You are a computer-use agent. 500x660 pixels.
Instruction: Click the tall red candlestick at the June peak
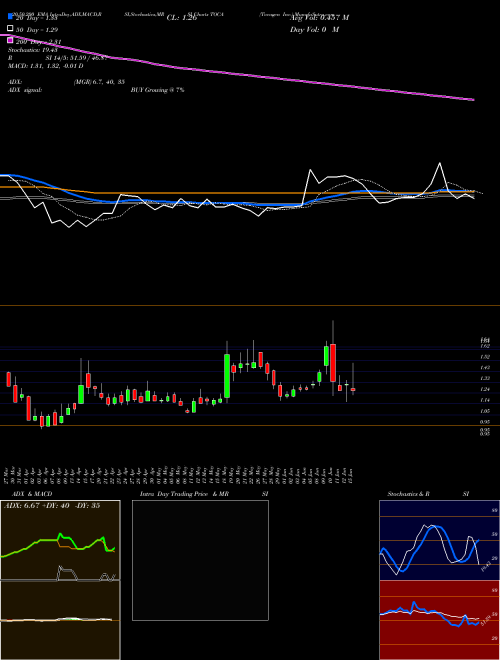(333, 363)
